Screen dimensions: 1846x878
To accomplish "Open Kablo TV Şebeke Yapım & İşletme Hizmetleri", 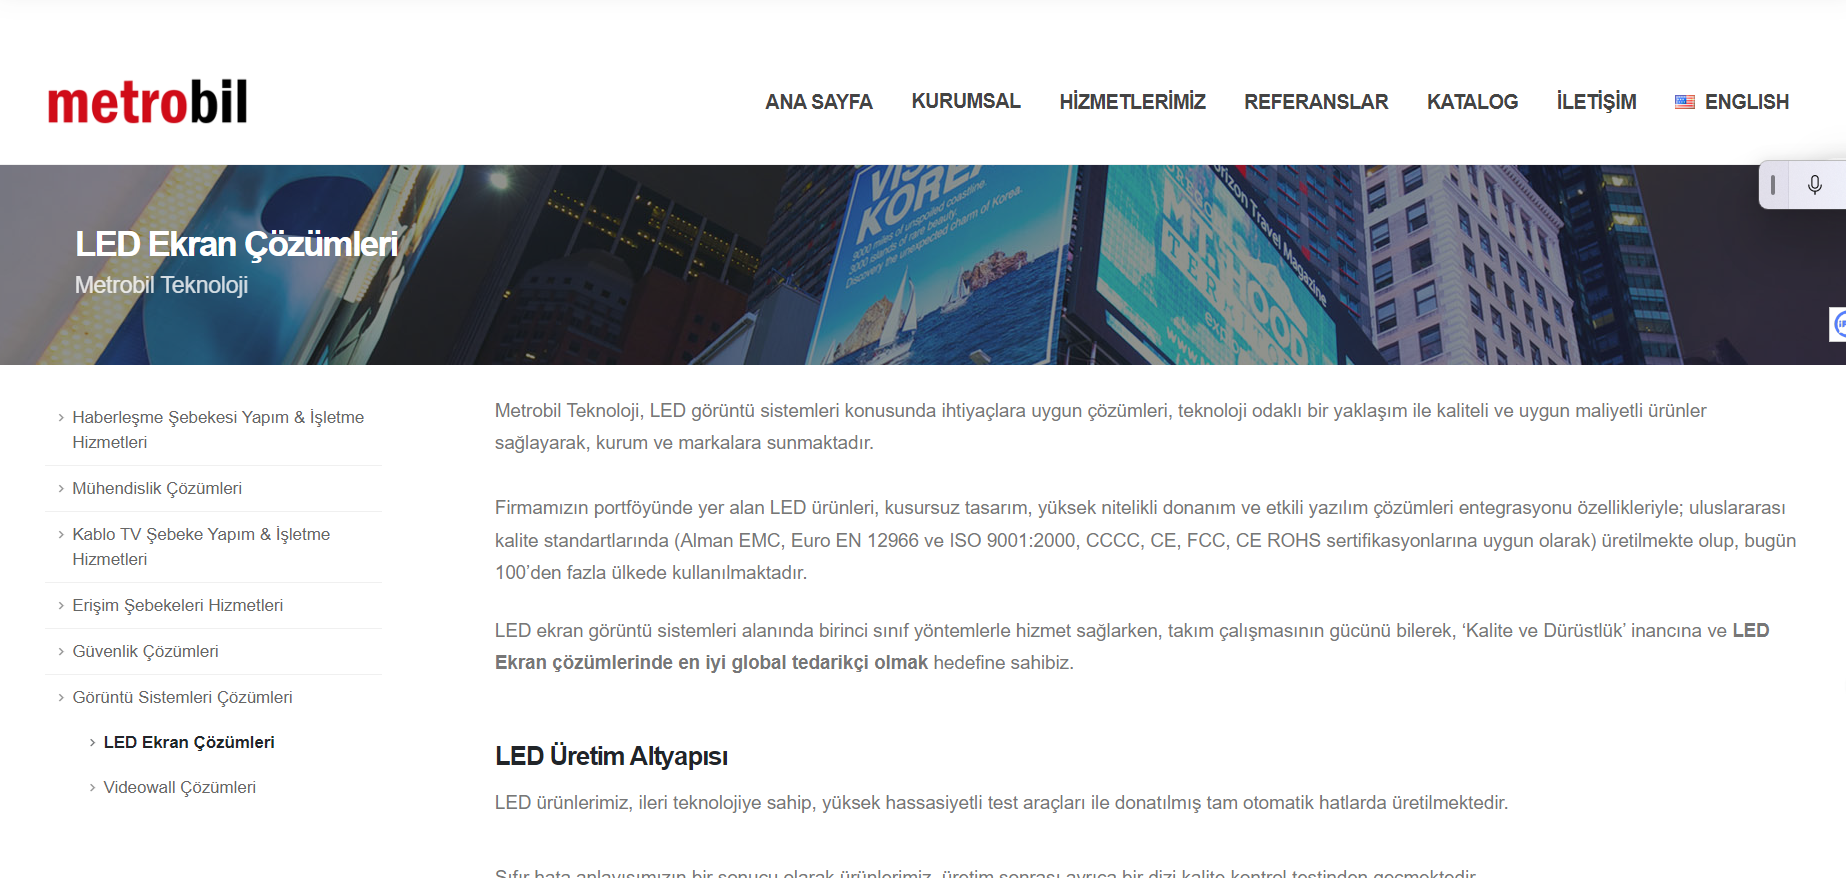I will [x=201, y=547].
